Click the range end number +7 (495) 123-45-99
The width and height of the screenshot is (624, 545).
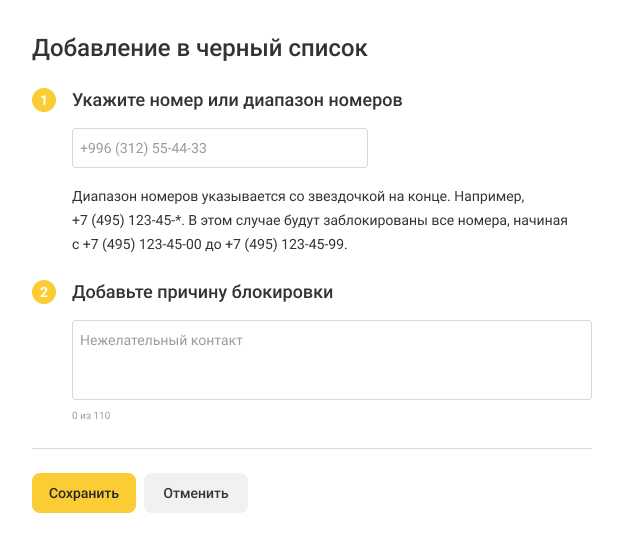(x=286, y=245)
